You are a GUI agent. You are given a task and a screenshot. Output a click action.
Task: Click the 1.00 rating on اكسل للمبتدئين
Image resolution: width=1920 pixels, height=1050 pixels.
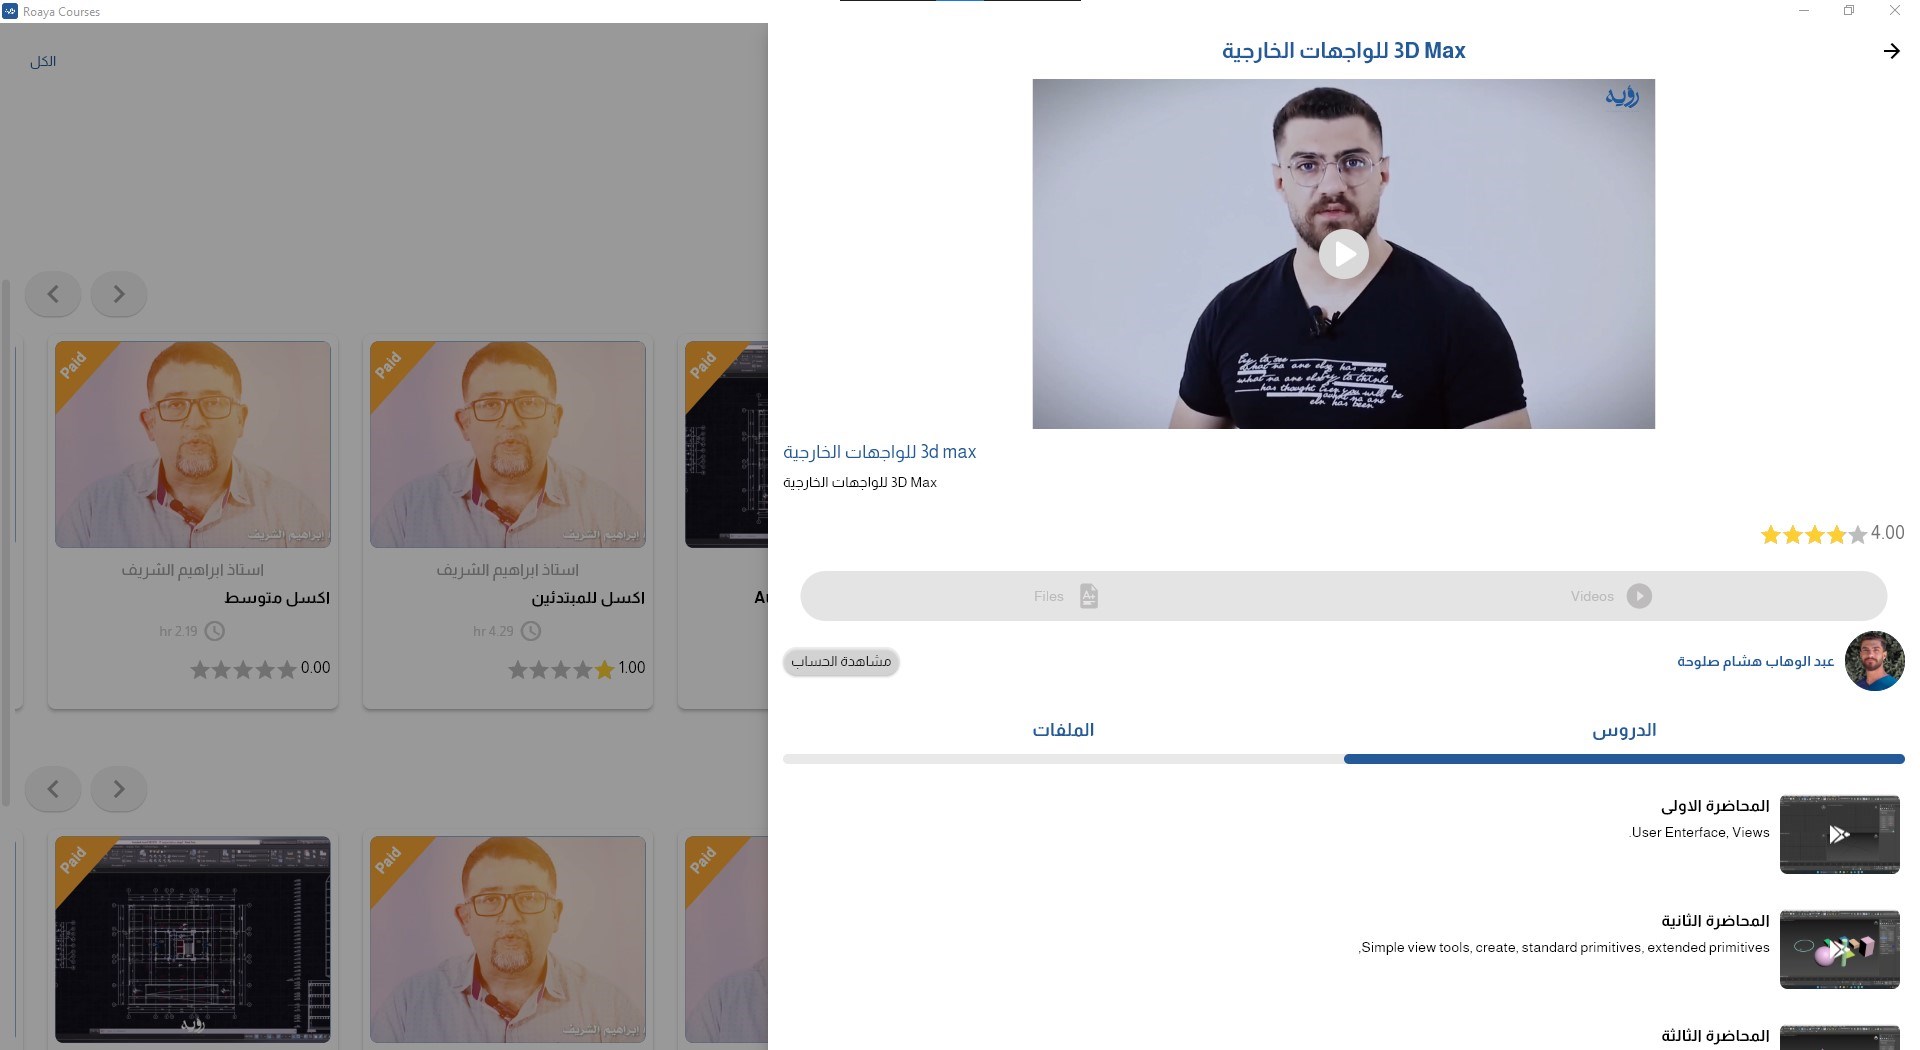[631, 668]
